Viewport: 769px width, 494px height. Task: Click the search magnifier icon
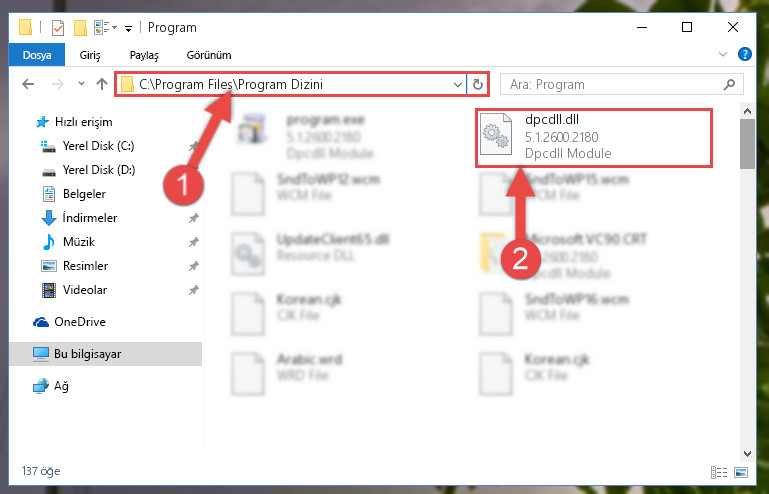point(729,84)
